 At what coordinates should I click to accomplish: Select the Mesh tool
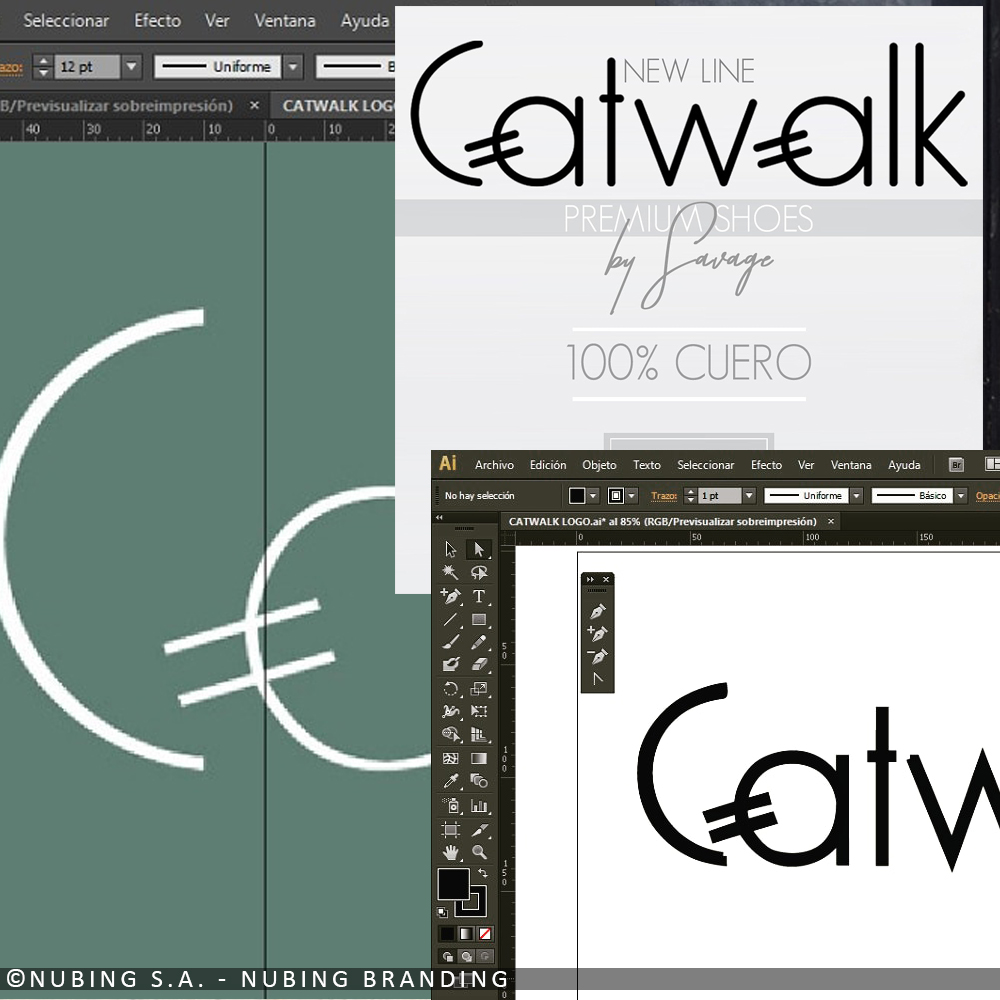[x=451, y=758]
